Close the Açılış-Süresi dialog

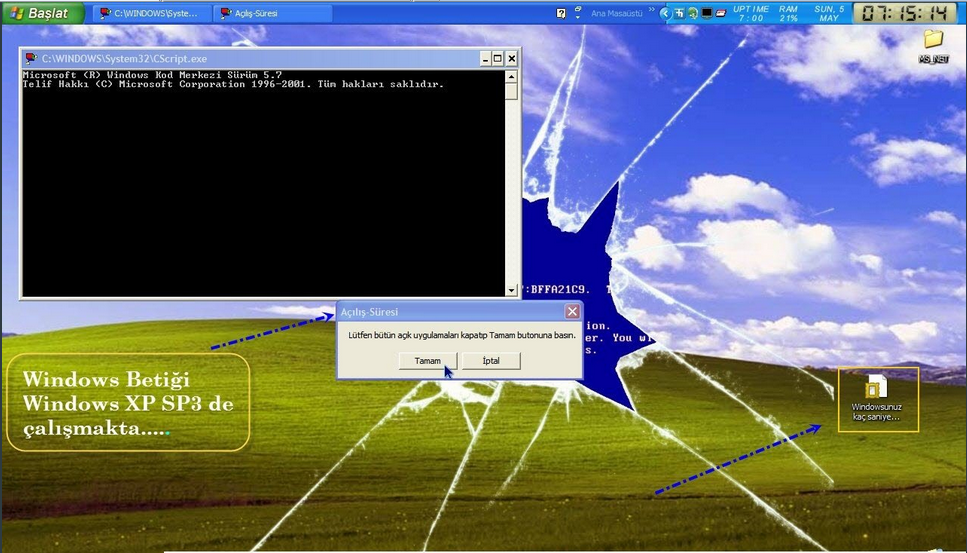[572, 312]
